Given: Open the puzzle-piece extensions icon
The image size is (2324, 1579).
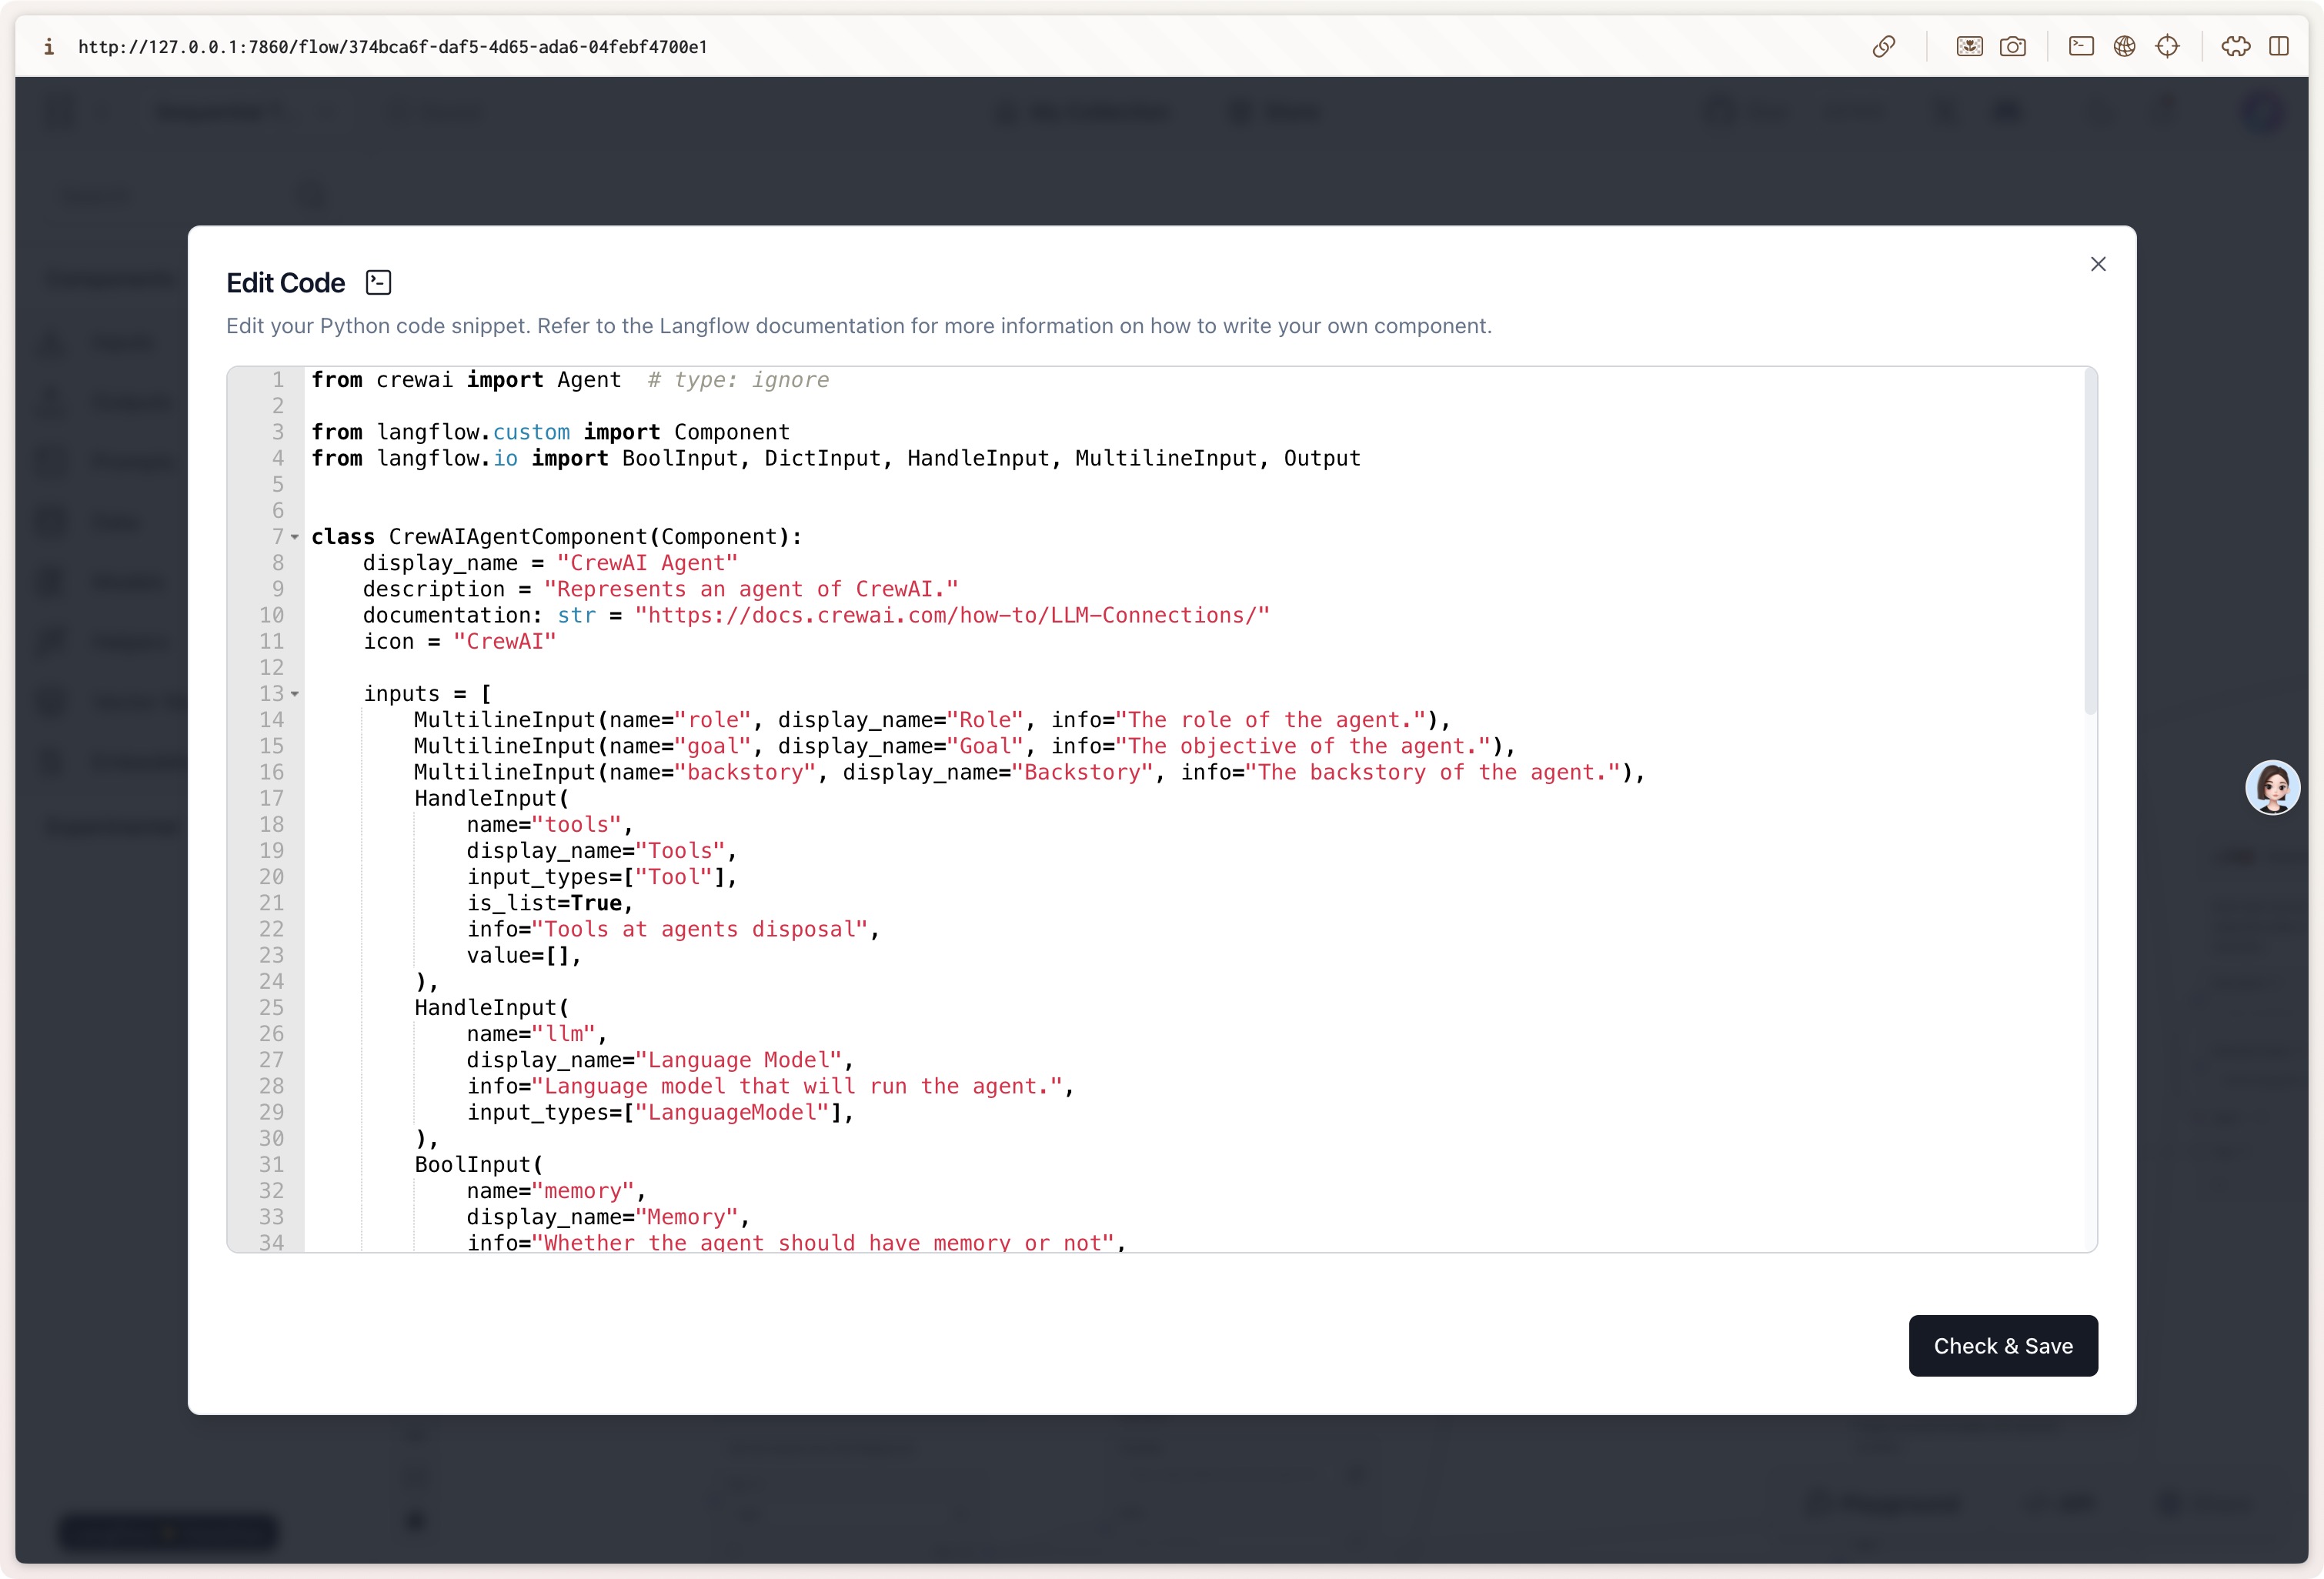Looking at the screenshot, I should [x=2236, y=47].
